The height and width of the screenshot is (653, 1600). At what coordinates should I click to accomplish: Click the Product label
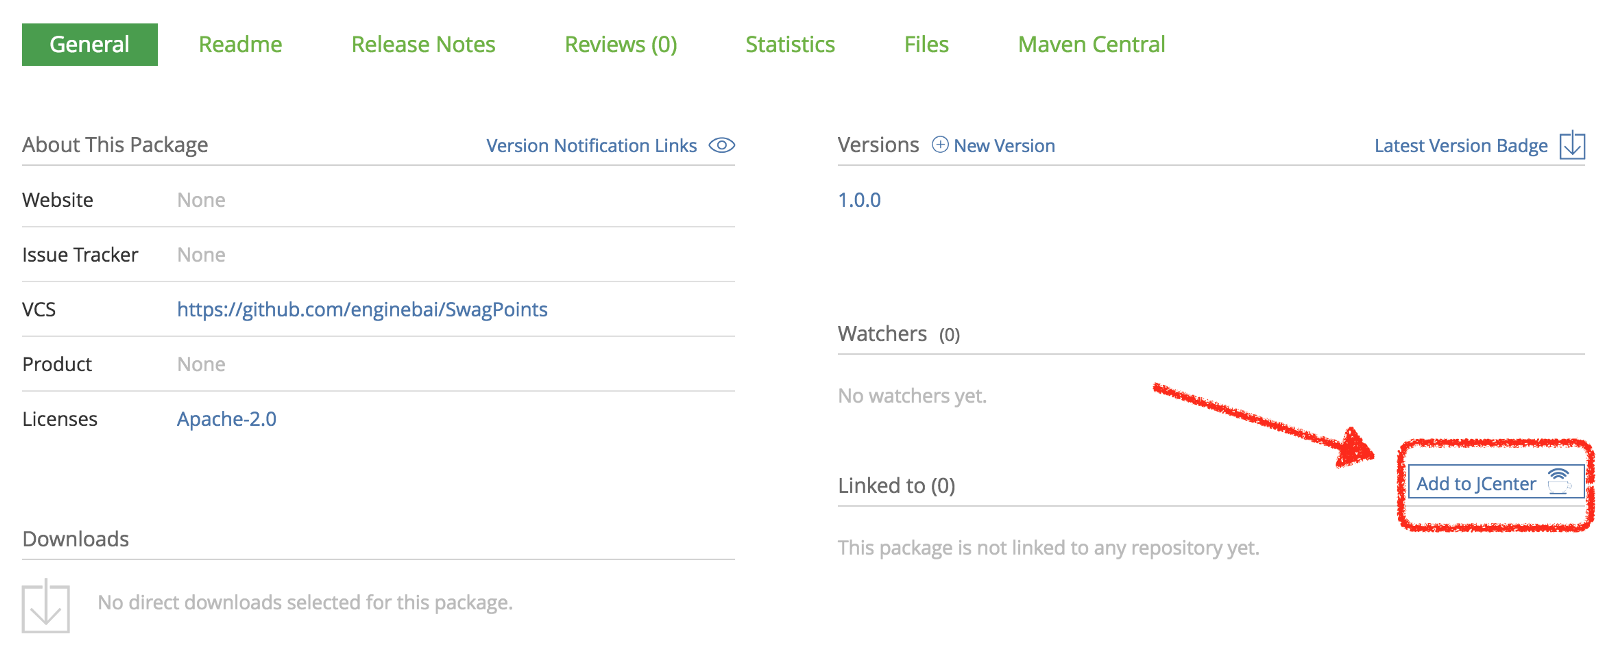[57, 364]
